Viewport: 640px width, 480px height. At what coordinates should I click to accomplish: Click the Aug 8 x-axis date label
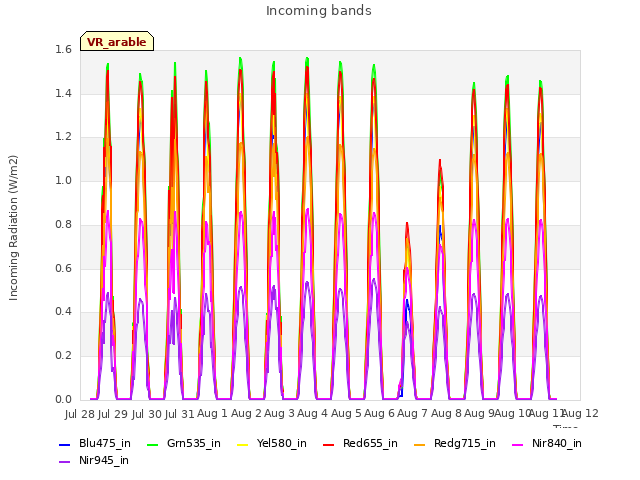(x=446, y=414)
